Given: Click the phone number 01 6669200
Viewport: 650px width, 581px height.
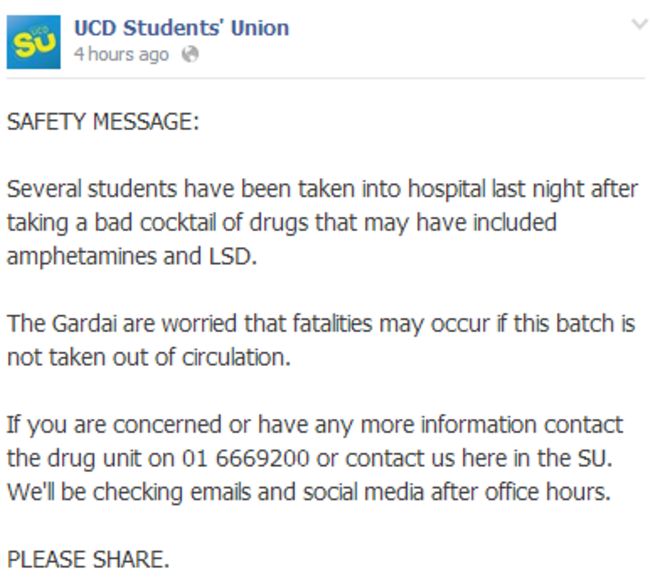Looking at the screenshot, I should [x=246, y=458].
